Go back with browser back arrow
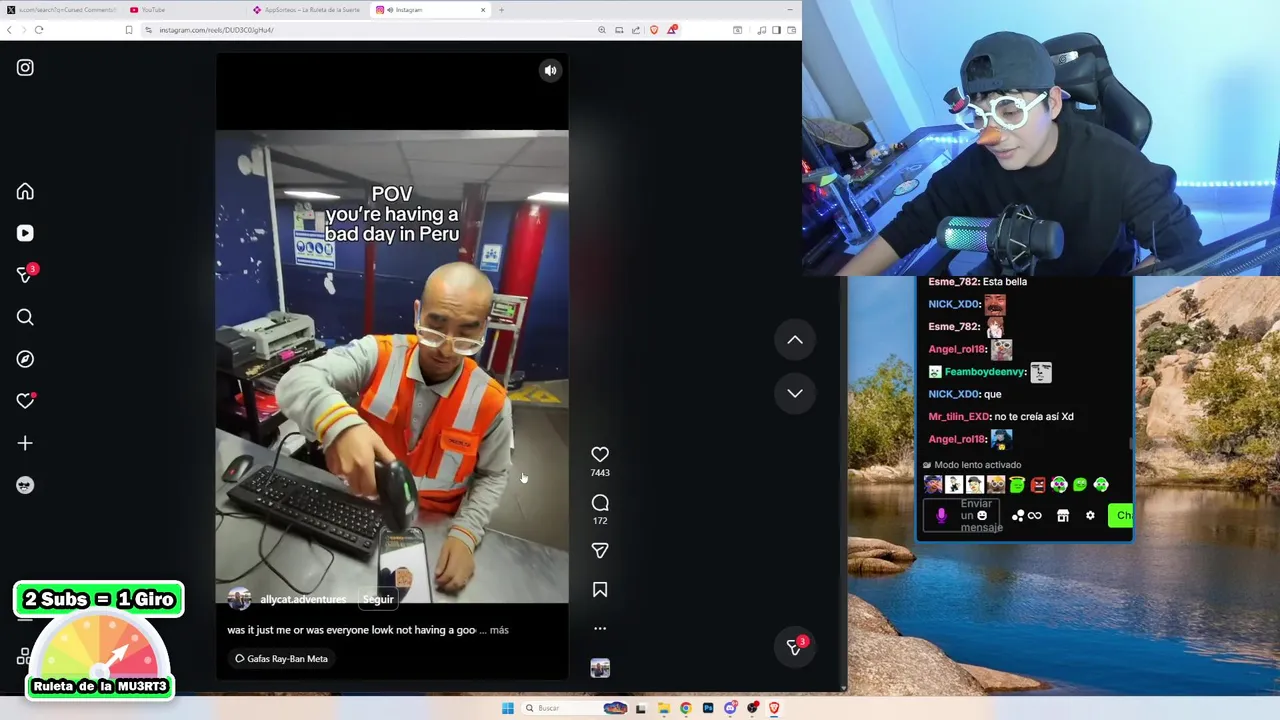The width and height of the screenshot is (1280, 720). pos(9,30)
